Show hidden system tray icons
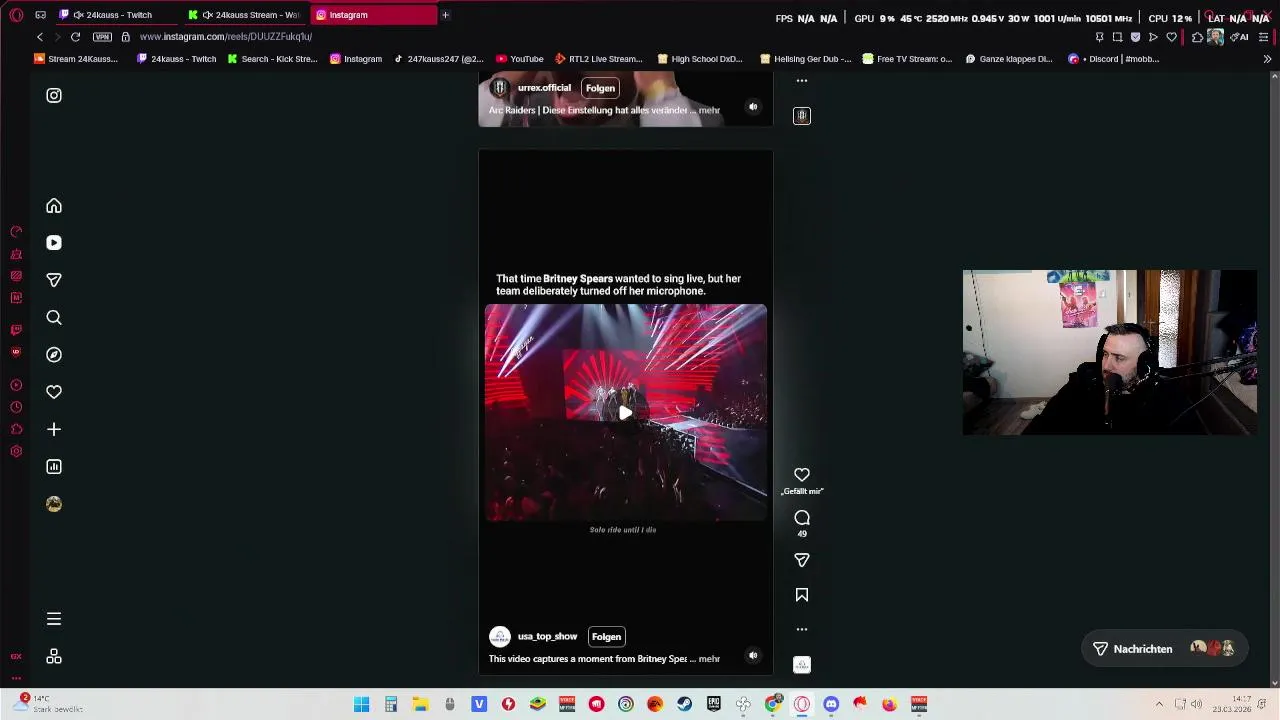The height and width of the screenshot is (720, 1280). pos(1159,704)
